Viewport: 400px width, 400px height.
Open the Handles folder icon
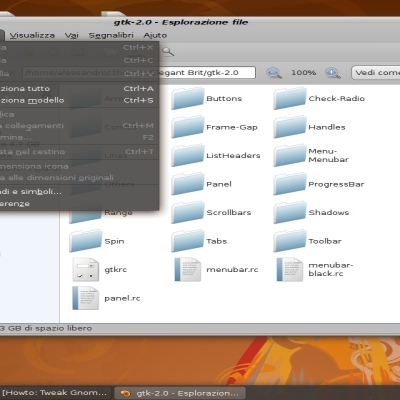pos(289,127)
